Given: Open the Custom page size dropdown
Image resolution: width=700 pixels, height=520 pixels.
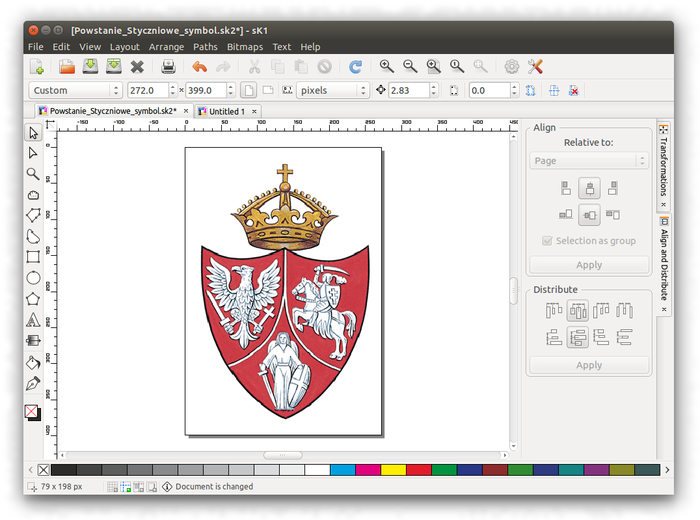Looking at the screenshot, I should point(74,90).
